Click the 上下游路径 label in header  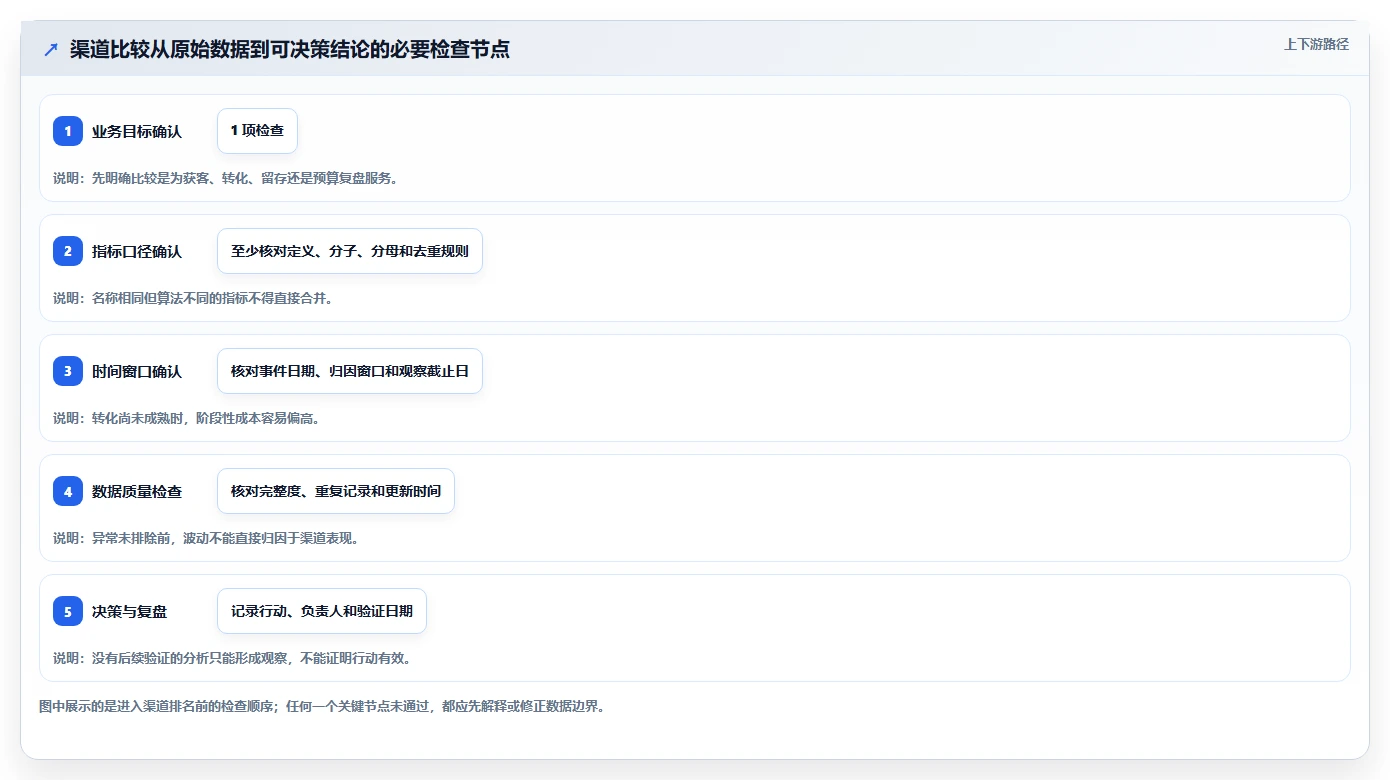(x=1316, y=44)
